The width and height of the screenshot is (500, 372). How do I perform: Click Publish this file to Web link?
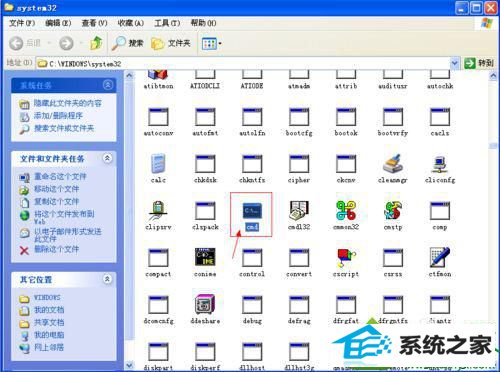click(64, 217)
